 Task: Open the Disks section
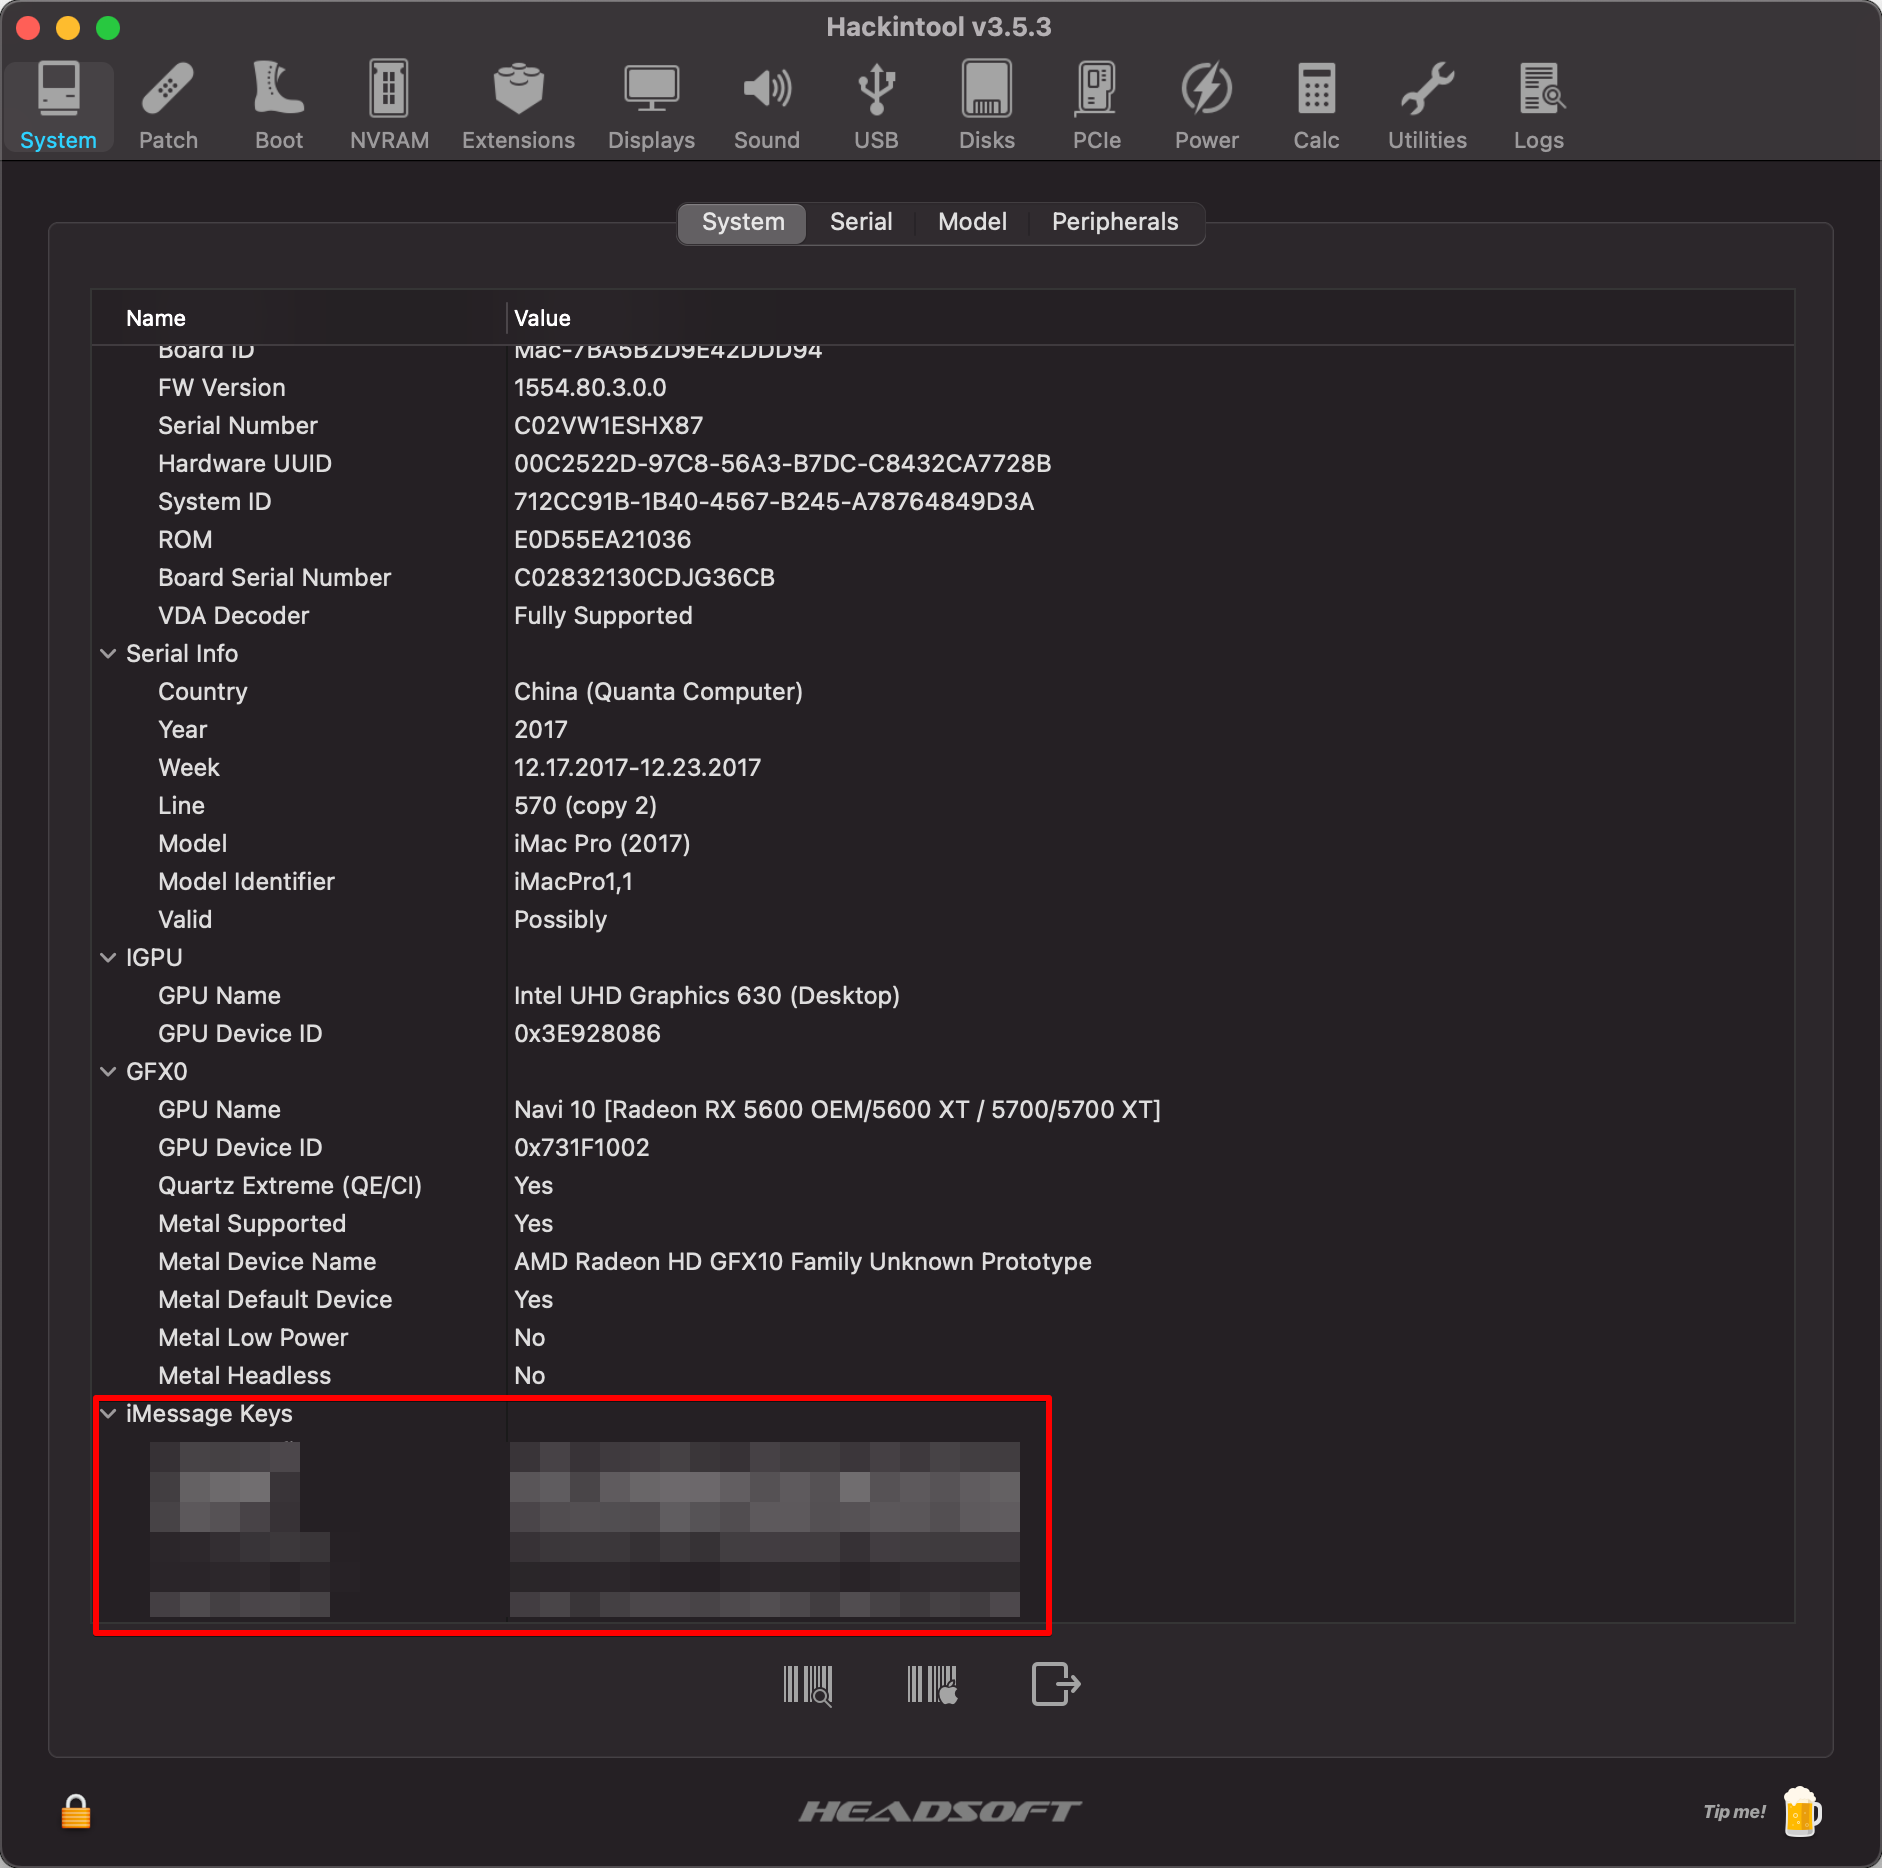987,106
